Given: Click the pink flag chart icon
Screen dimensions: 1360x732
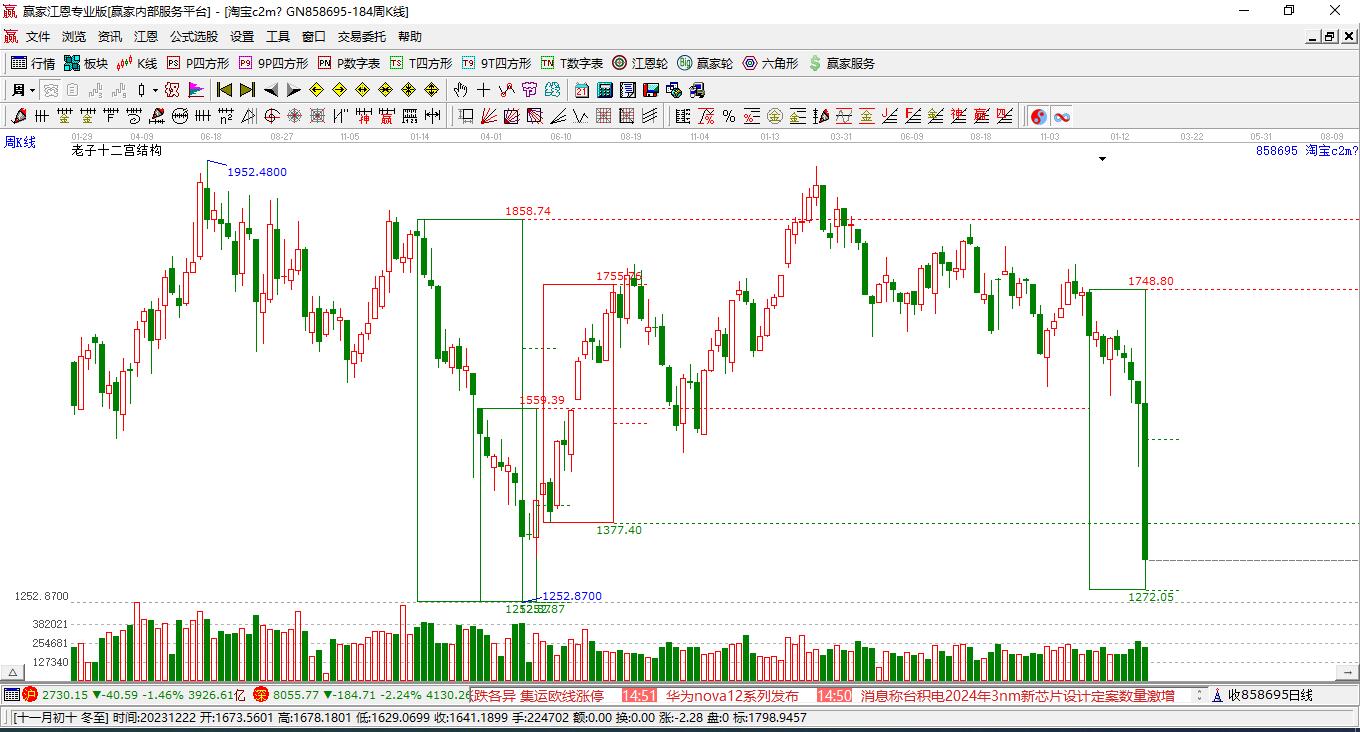Looking at the screenshot, I should [196, 90].
